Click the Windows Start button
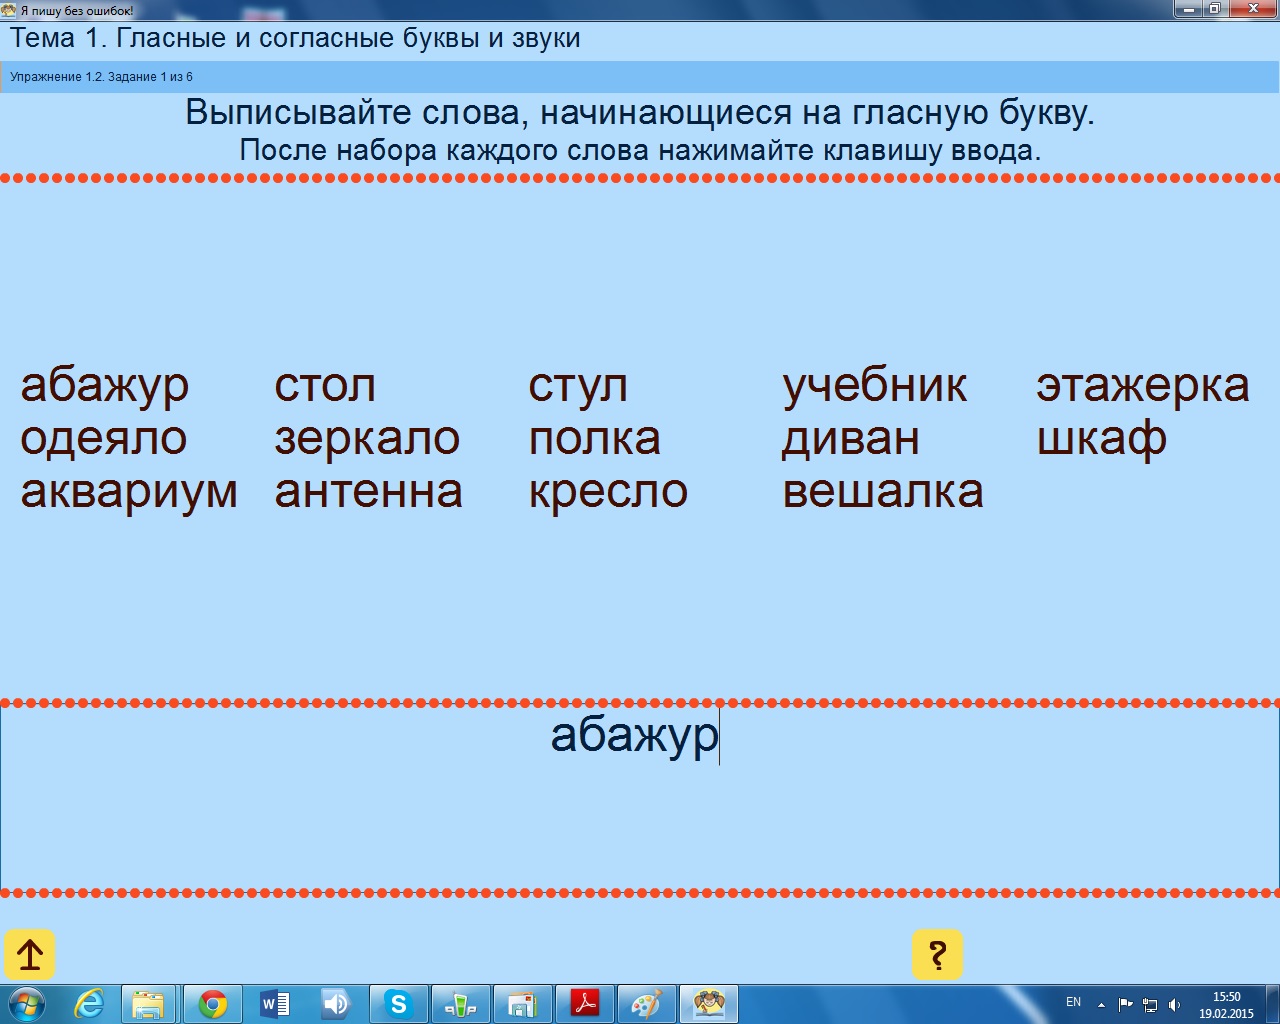This screenshot has height=1024, width=1280. tap(27, 1004)
